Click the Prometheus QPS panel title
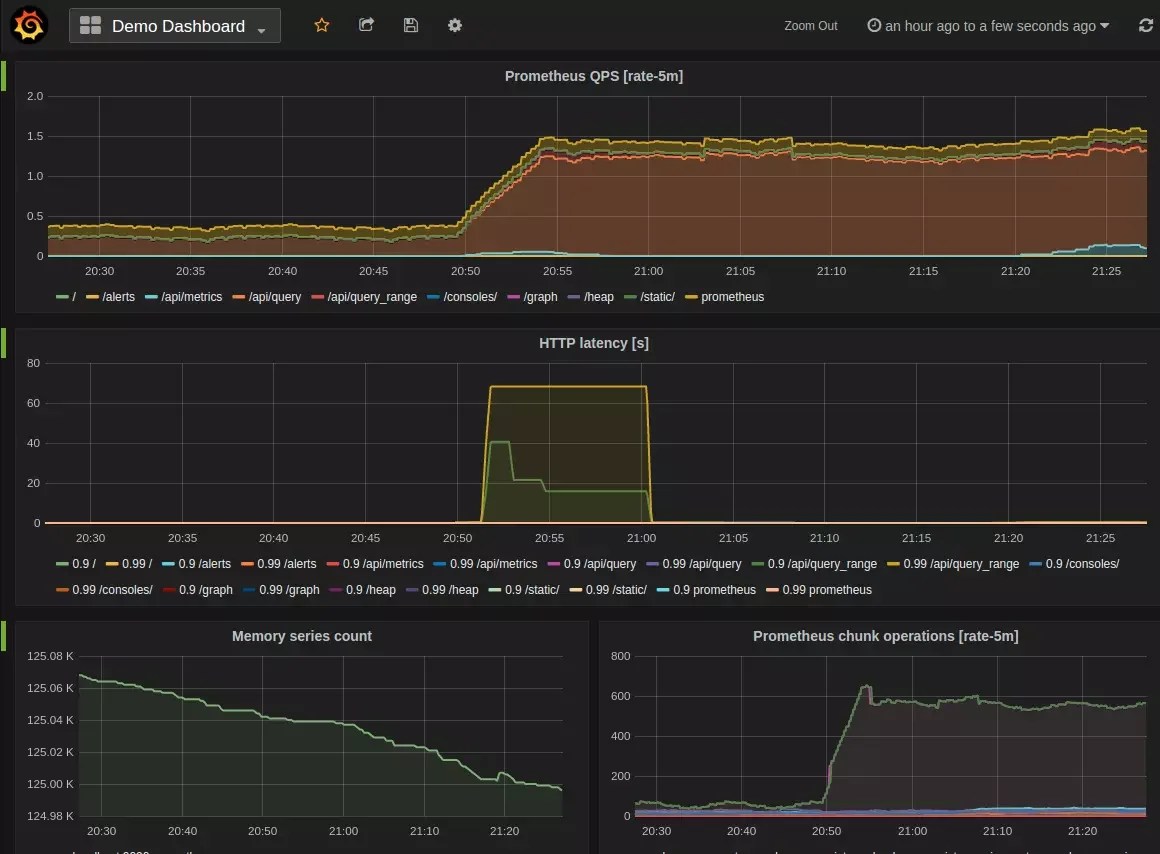This screenshot has height=854, width=1160. click(594, 75)
